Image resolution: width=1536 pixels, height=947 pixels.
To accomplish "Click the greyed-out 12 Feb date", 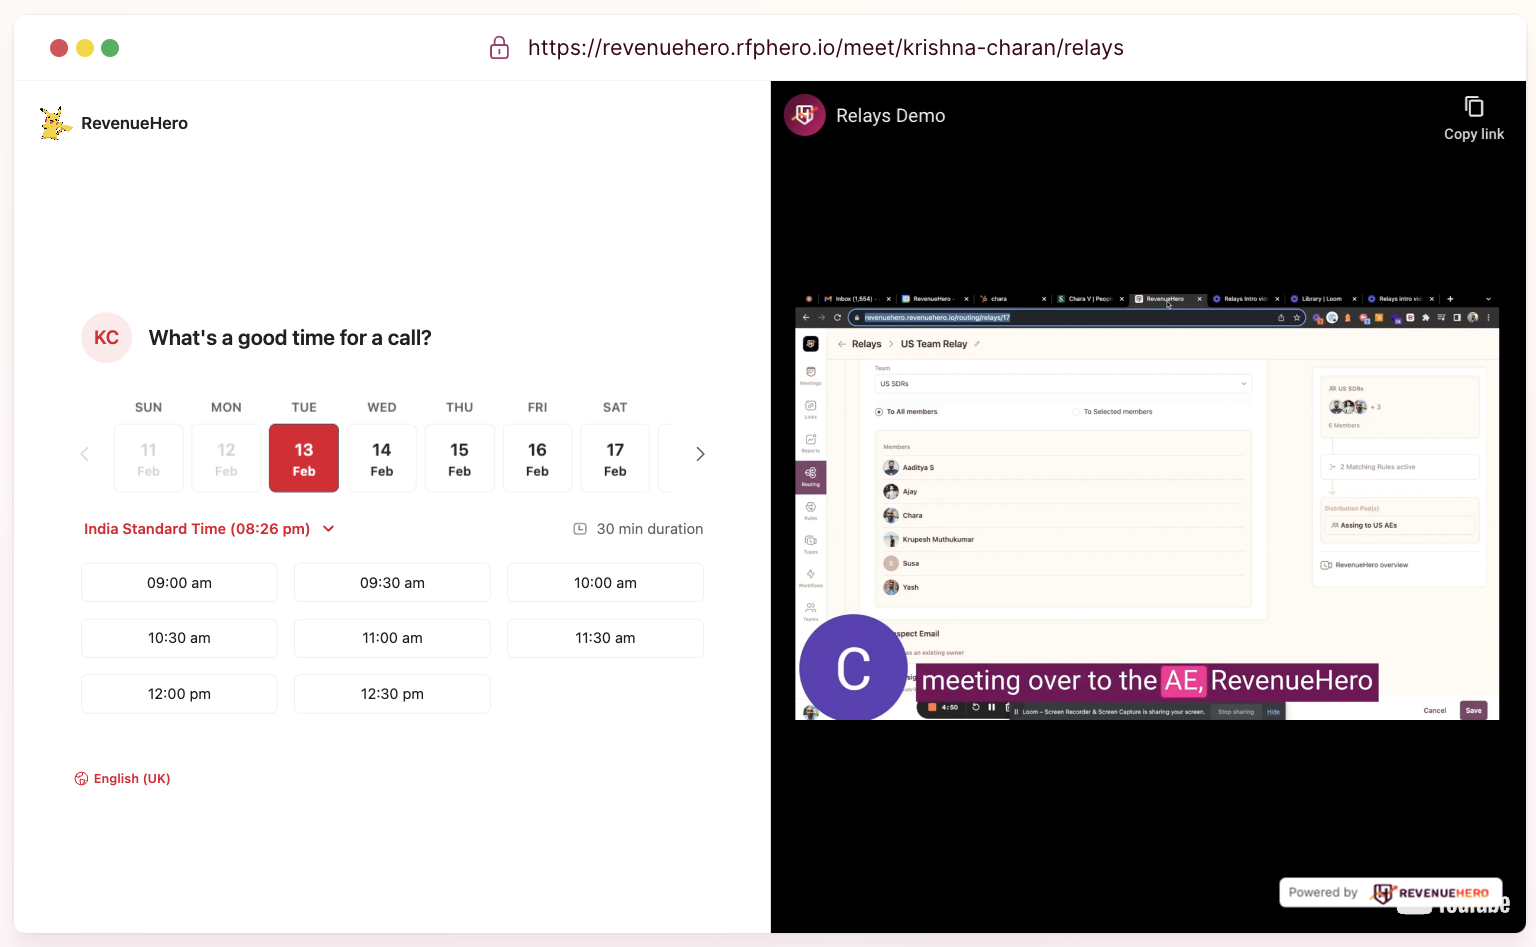I will pos(226,458).
